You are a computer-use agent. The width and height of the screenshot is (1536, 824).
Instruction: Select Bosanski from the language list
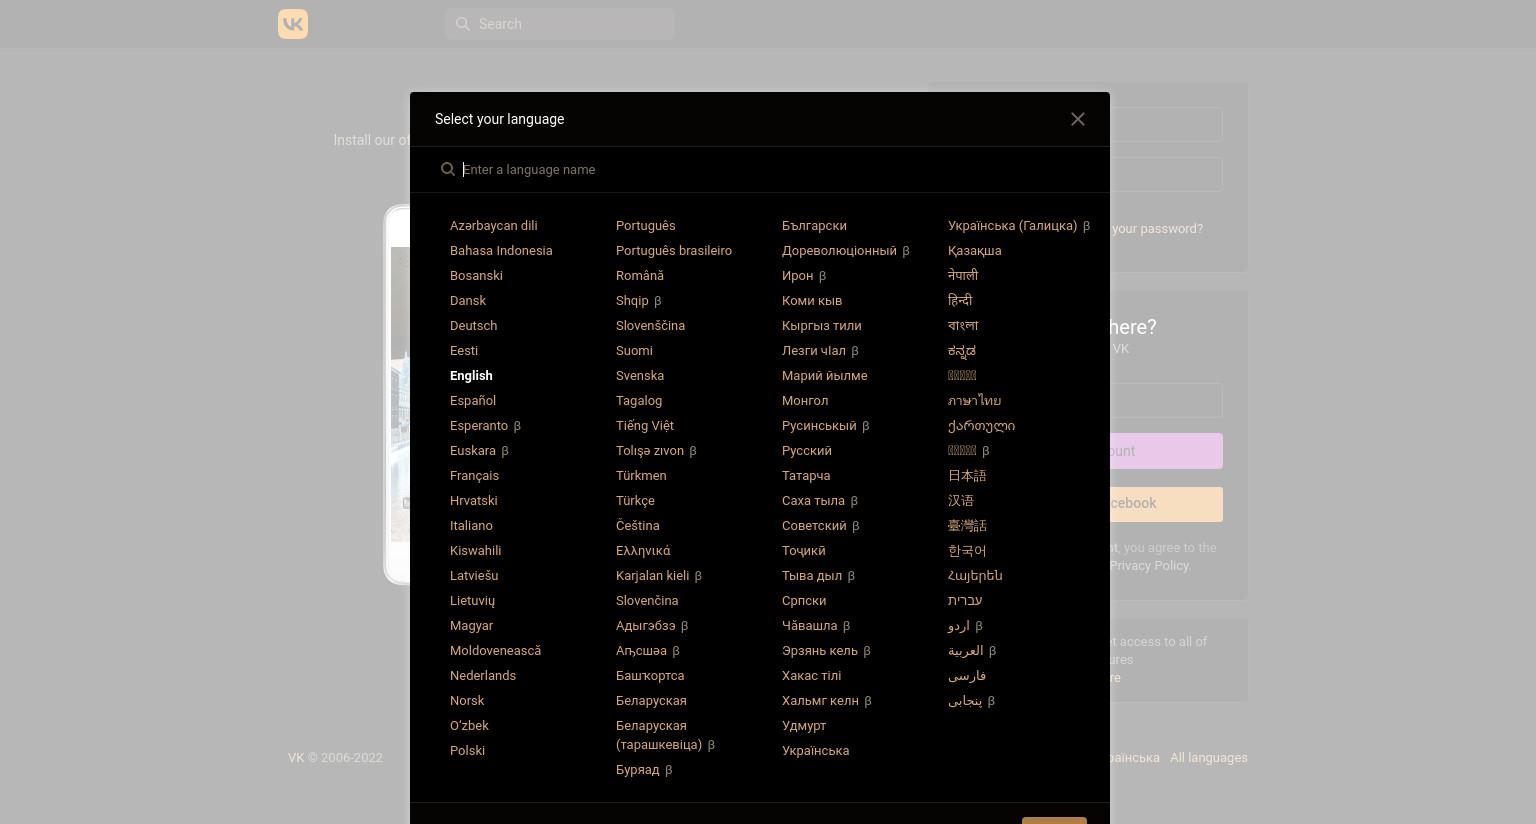[x=476, y=276]
